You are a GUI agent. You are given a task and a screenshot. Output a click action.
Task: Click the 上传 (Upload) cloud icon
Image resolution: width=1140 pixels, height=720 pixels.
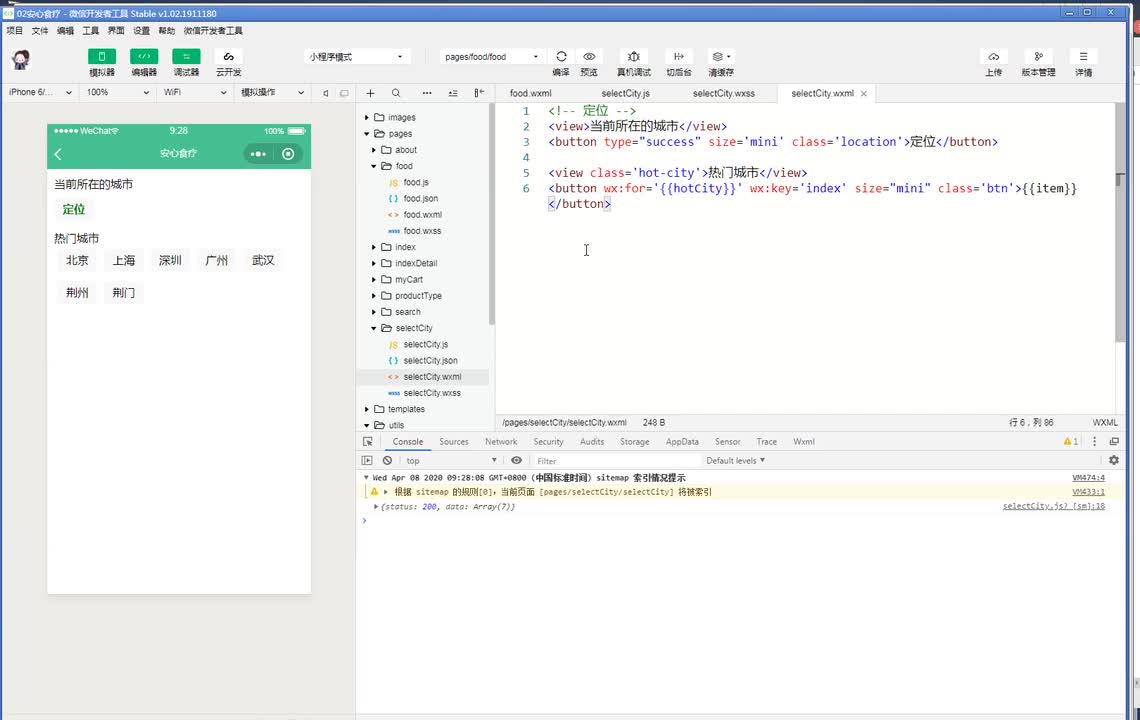[993, 57]
